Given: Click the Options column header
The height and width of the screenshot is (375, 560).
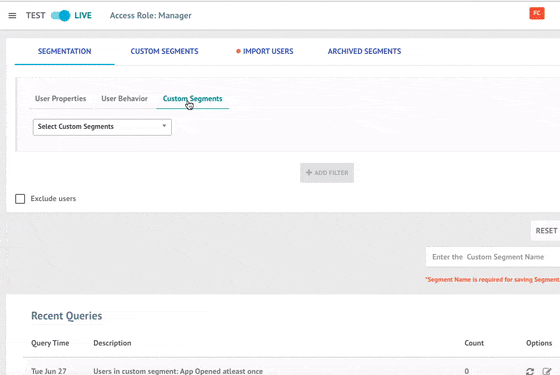Looking at the screenshot, I should pyautogui.click(x=539, y=343).
